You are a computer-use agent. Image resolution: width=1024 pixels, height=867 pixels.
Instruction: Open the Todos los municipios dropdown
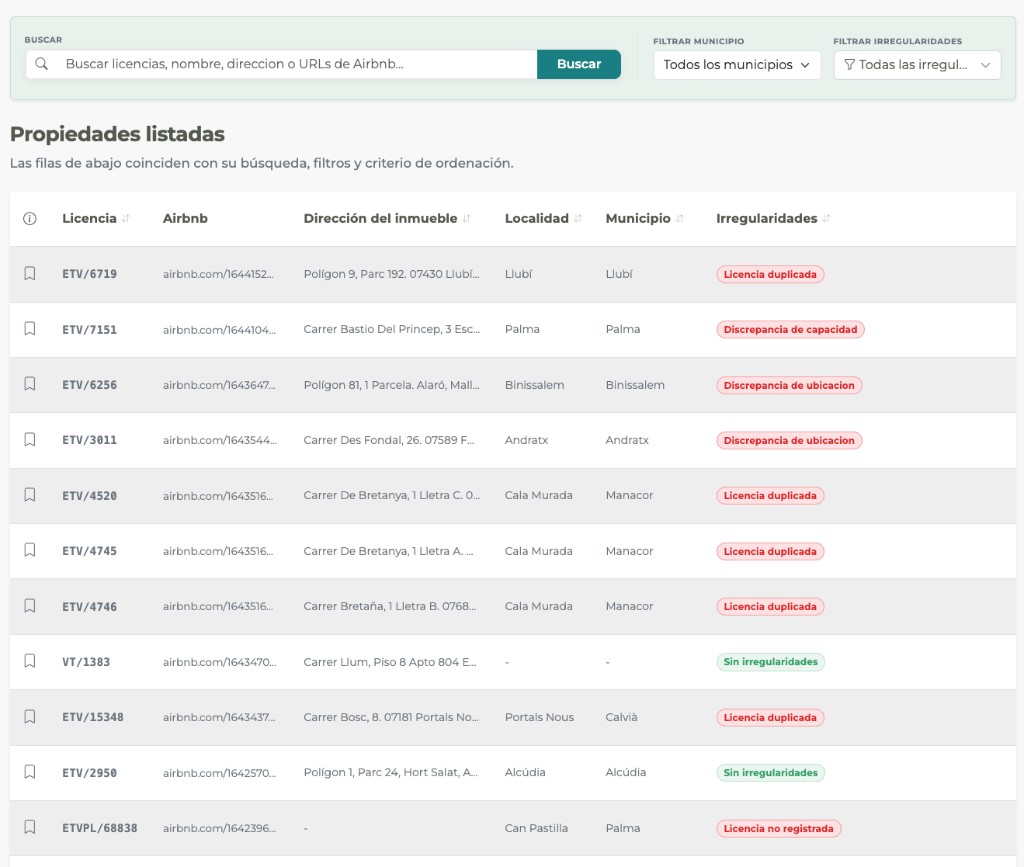point(737,64)
